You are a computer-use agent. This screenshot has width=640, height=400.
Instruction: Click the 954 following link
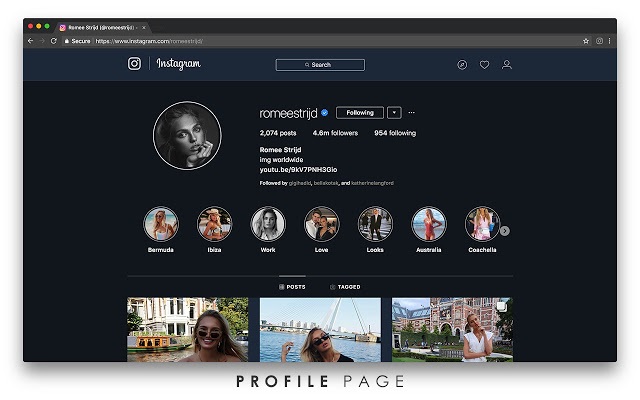click(x=395, y=133)
